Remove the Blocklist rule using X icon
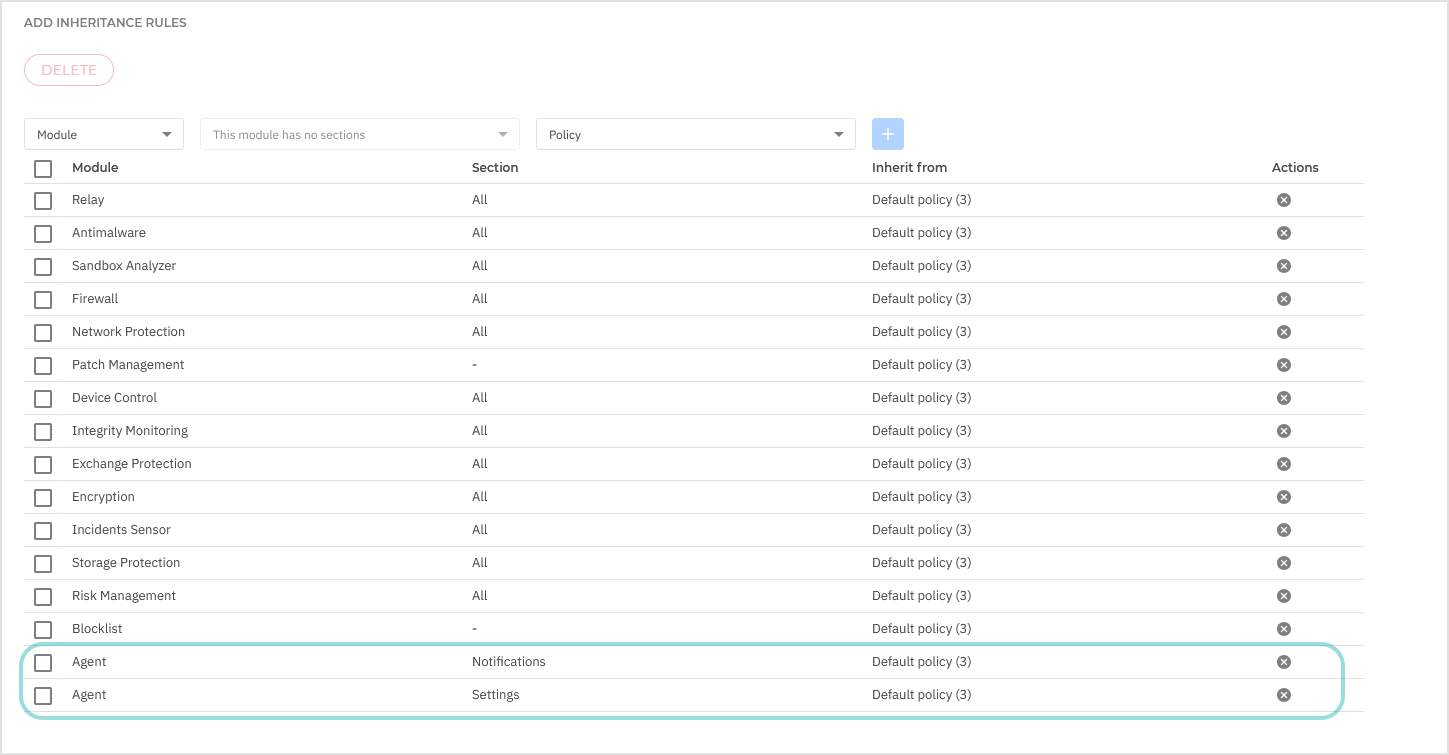Viewport: 1449px width, 755px height. click(x=1284, y=629)
